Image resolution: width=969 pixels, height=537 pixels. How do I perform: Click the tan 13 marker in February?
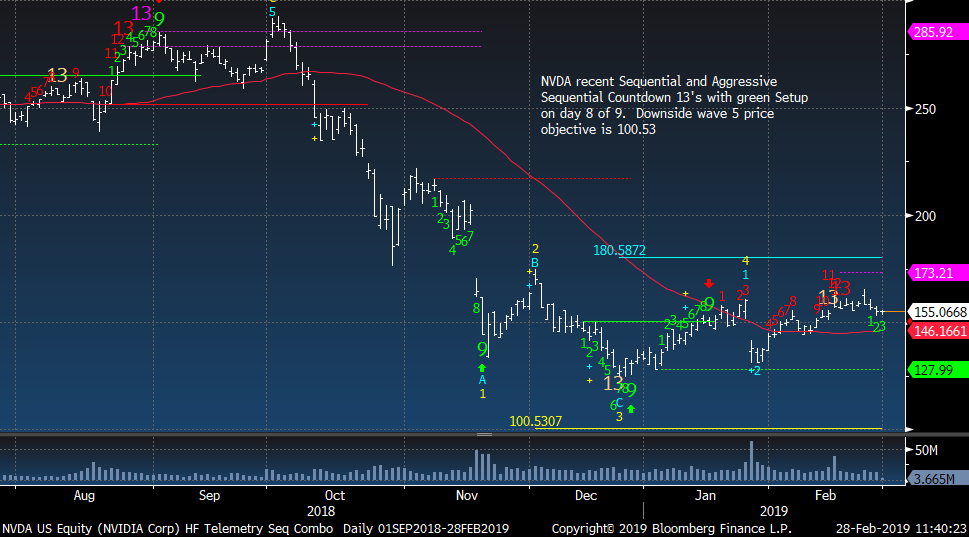(x=827, y=297)
